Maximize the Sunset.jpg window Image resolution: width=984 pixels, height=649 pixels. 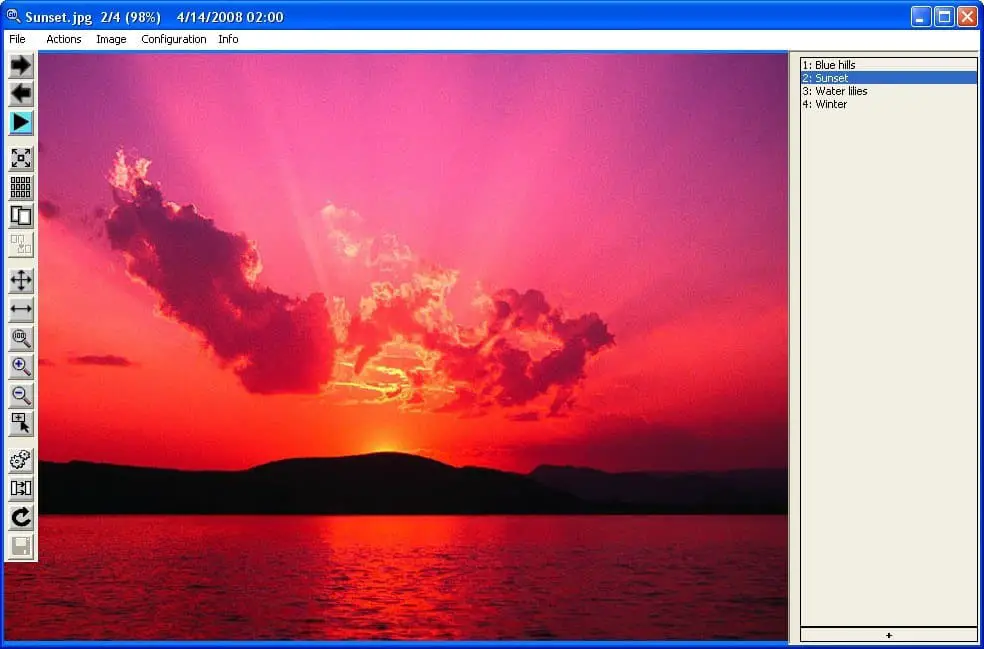[x=944, y=16]
